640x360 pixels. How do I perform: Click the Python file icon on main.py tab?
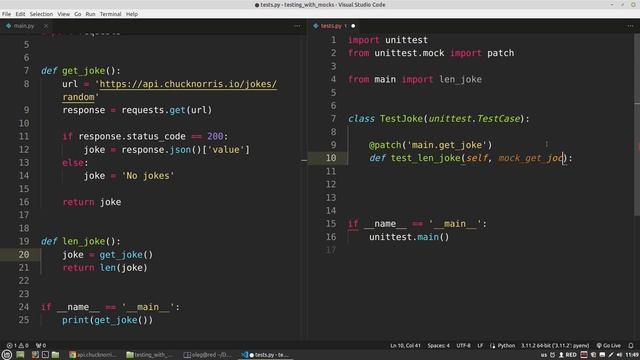(x=8, y=26)
